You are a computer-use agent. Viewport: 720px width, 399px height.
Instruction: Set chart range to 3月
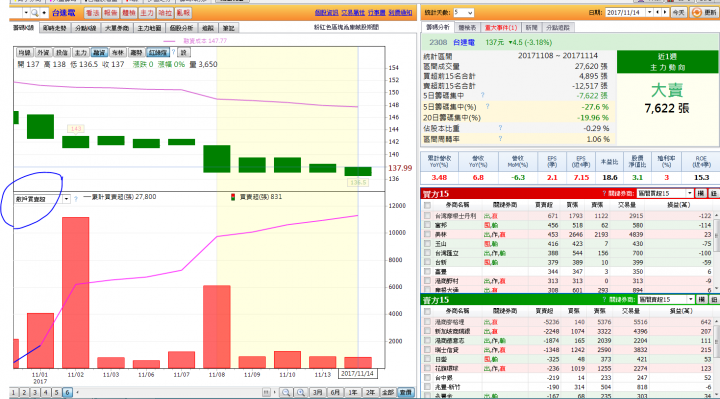click(317, 392)
